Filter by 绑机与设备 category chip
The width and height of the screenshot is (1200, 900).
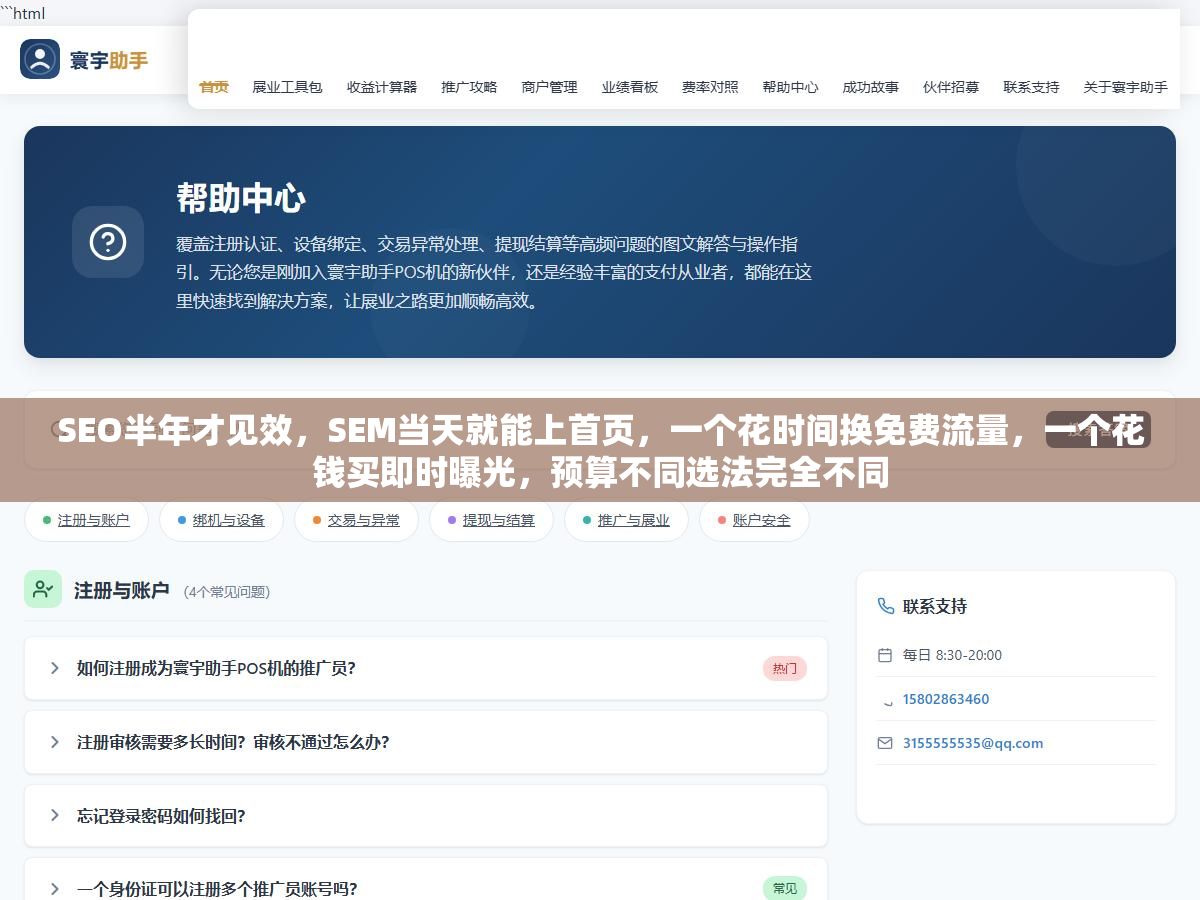[221, 520]
